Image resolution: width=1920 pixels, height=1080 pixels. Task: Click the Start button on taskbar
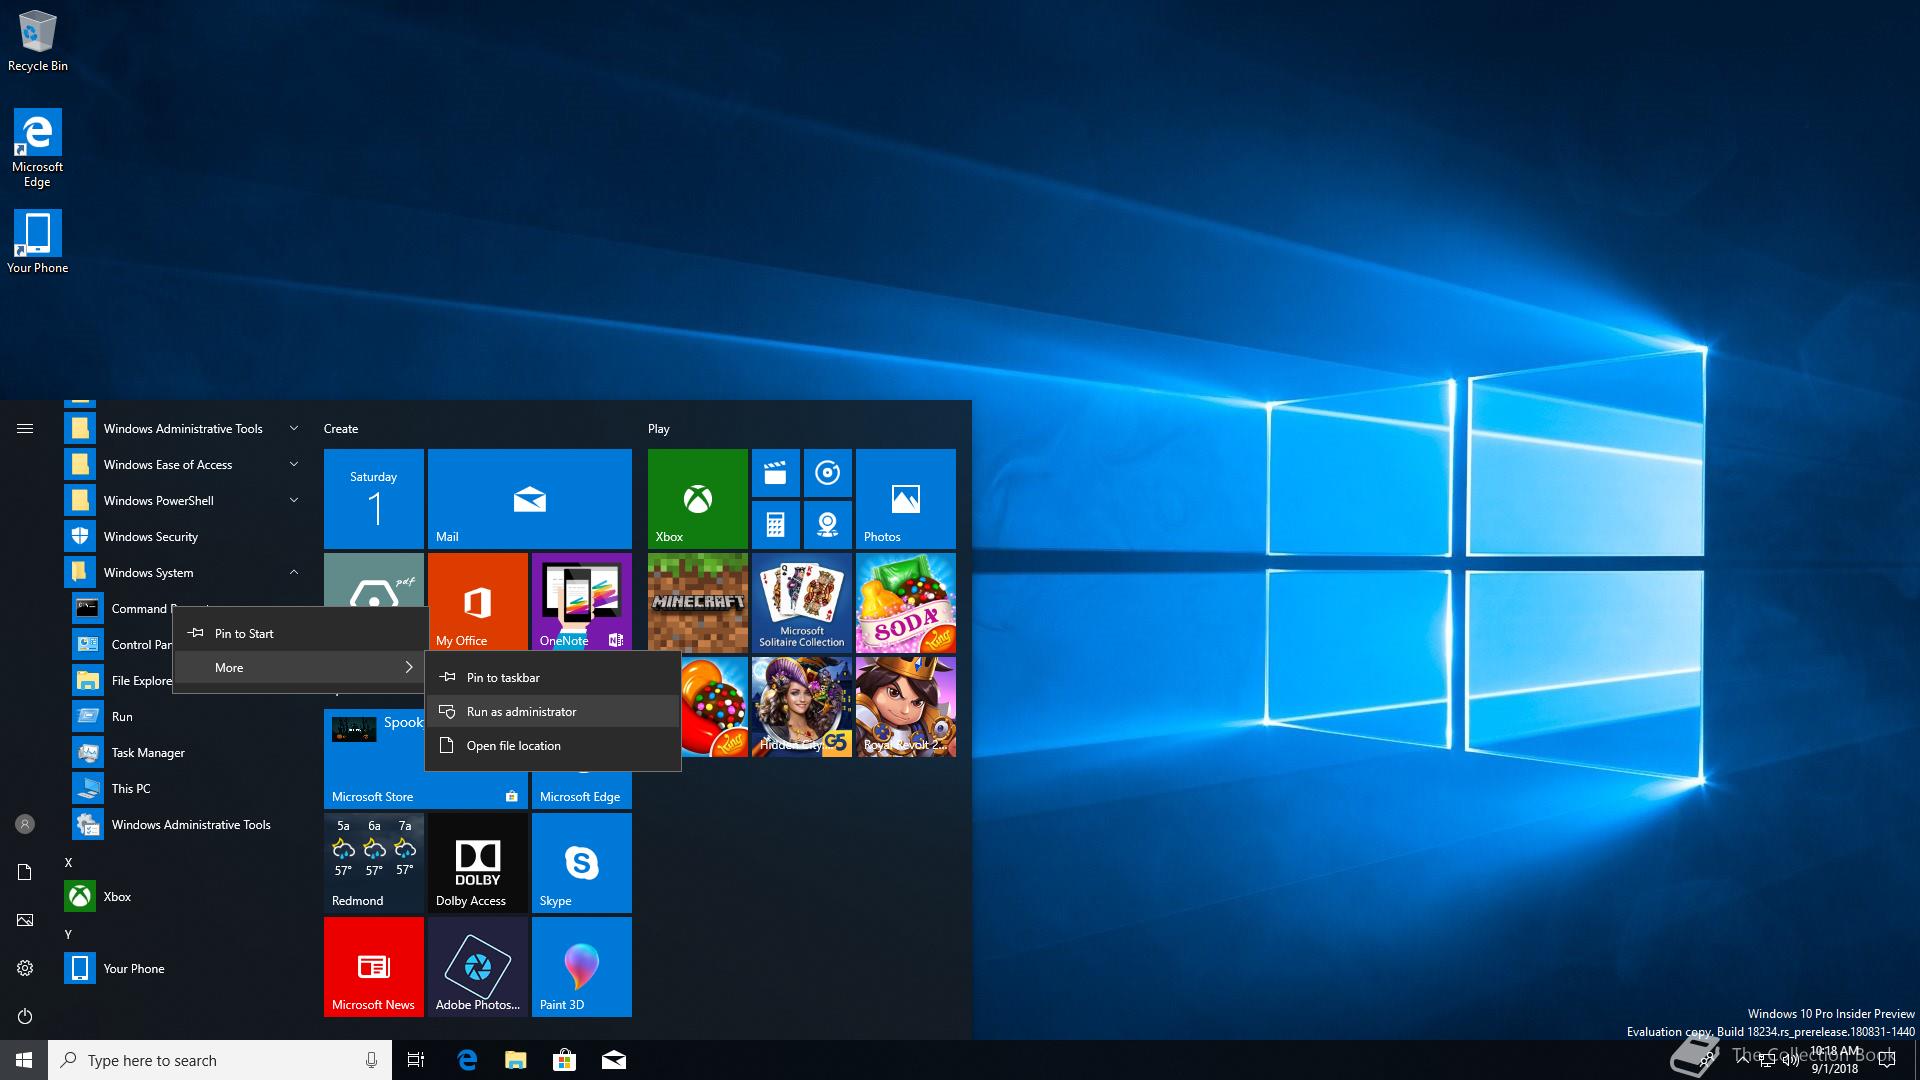pyautogui.click(x=24, y=1060)
